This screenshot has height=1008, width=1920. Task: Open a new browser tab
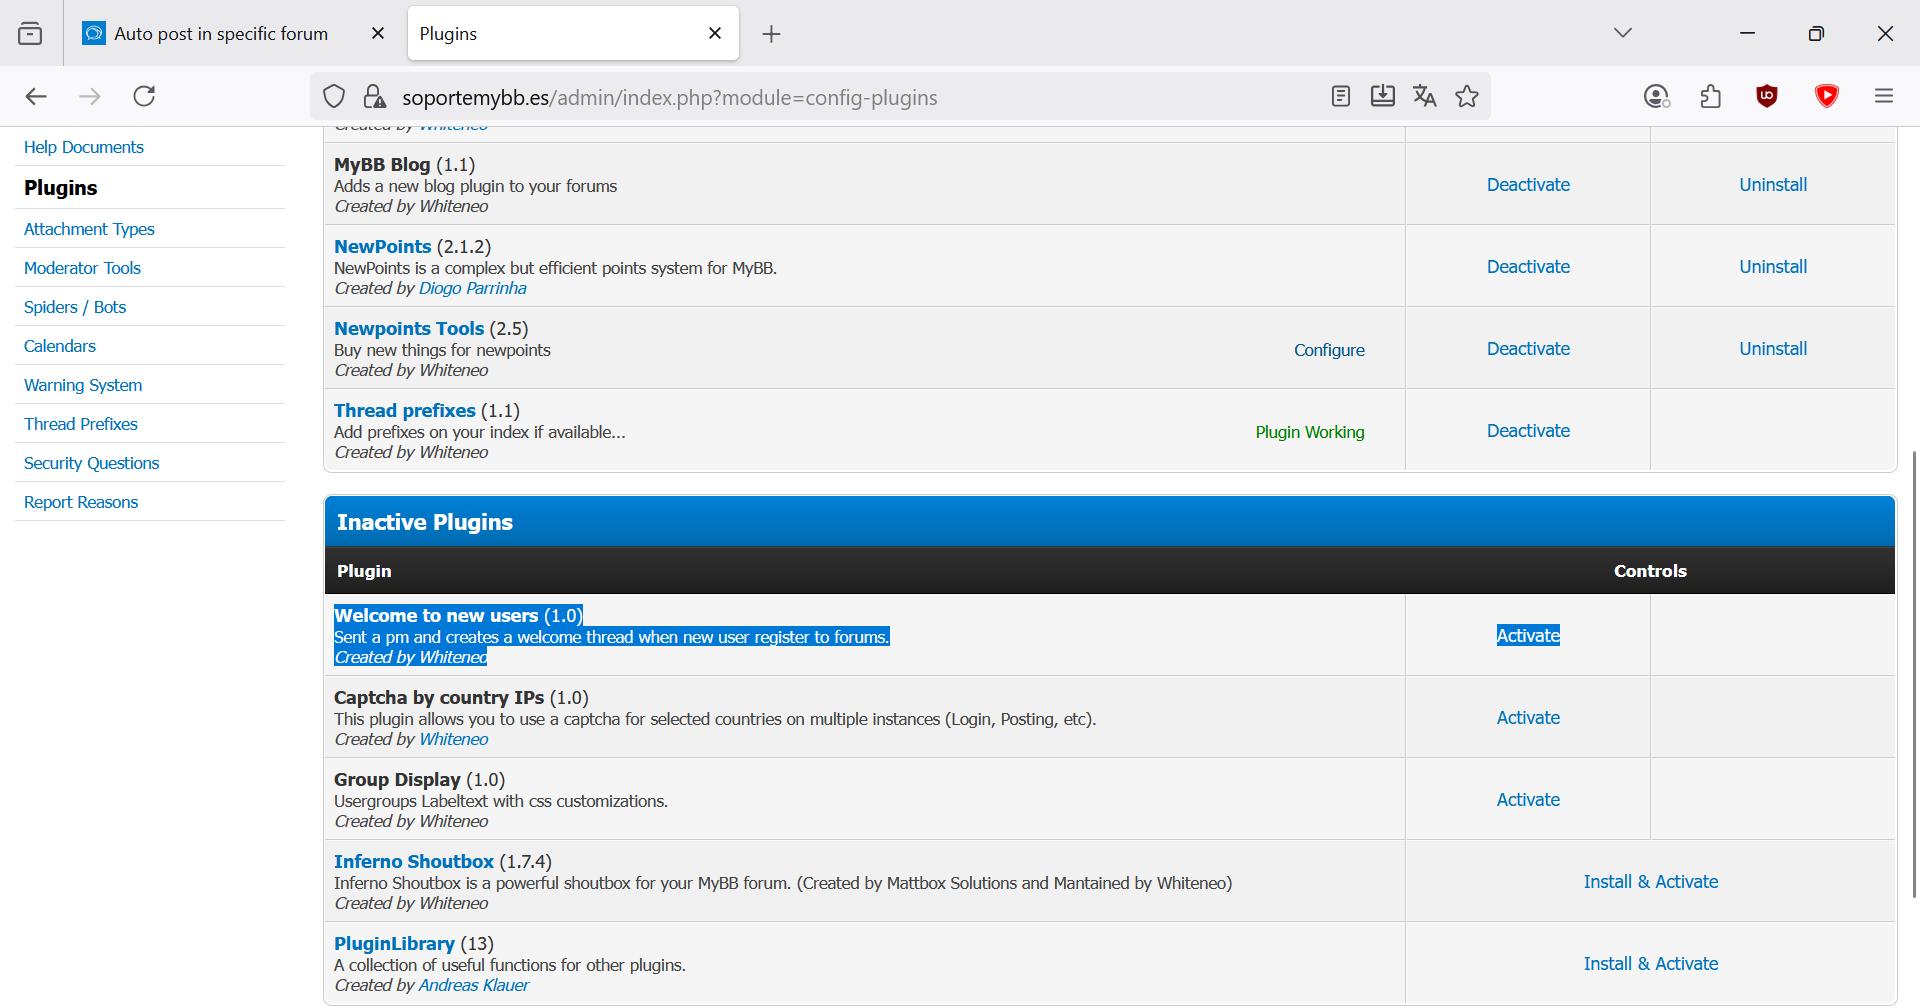pyautogui.click(x=771, y=34)
